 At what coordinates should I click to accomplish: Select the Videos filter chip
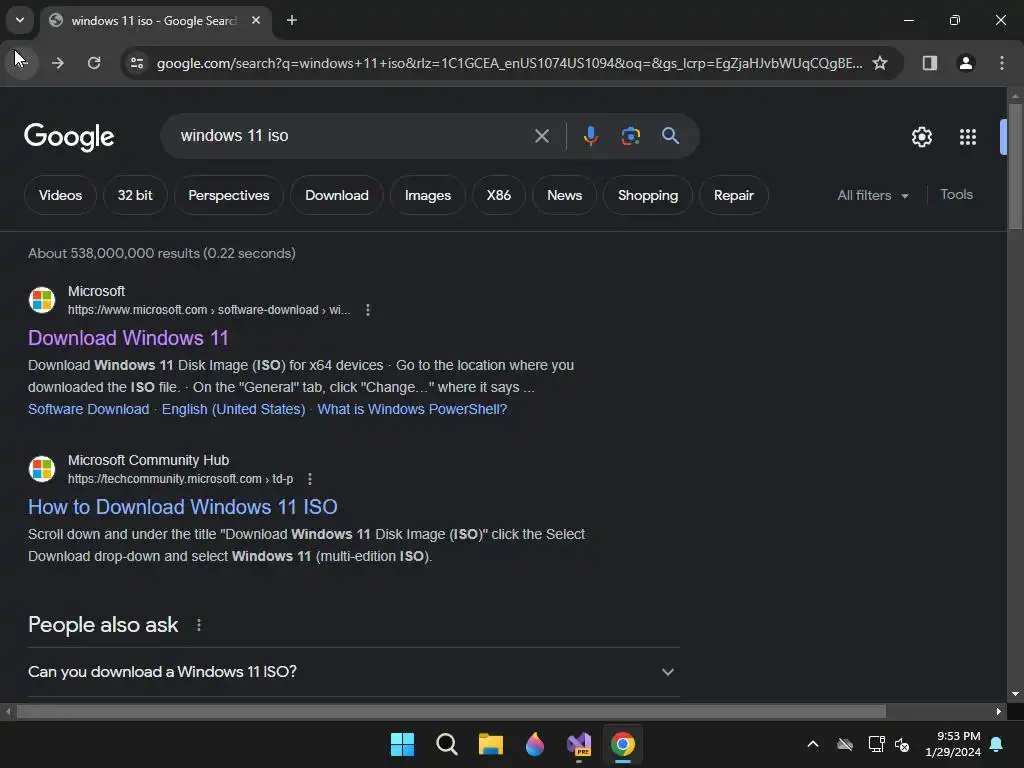[x=60, y=195]
